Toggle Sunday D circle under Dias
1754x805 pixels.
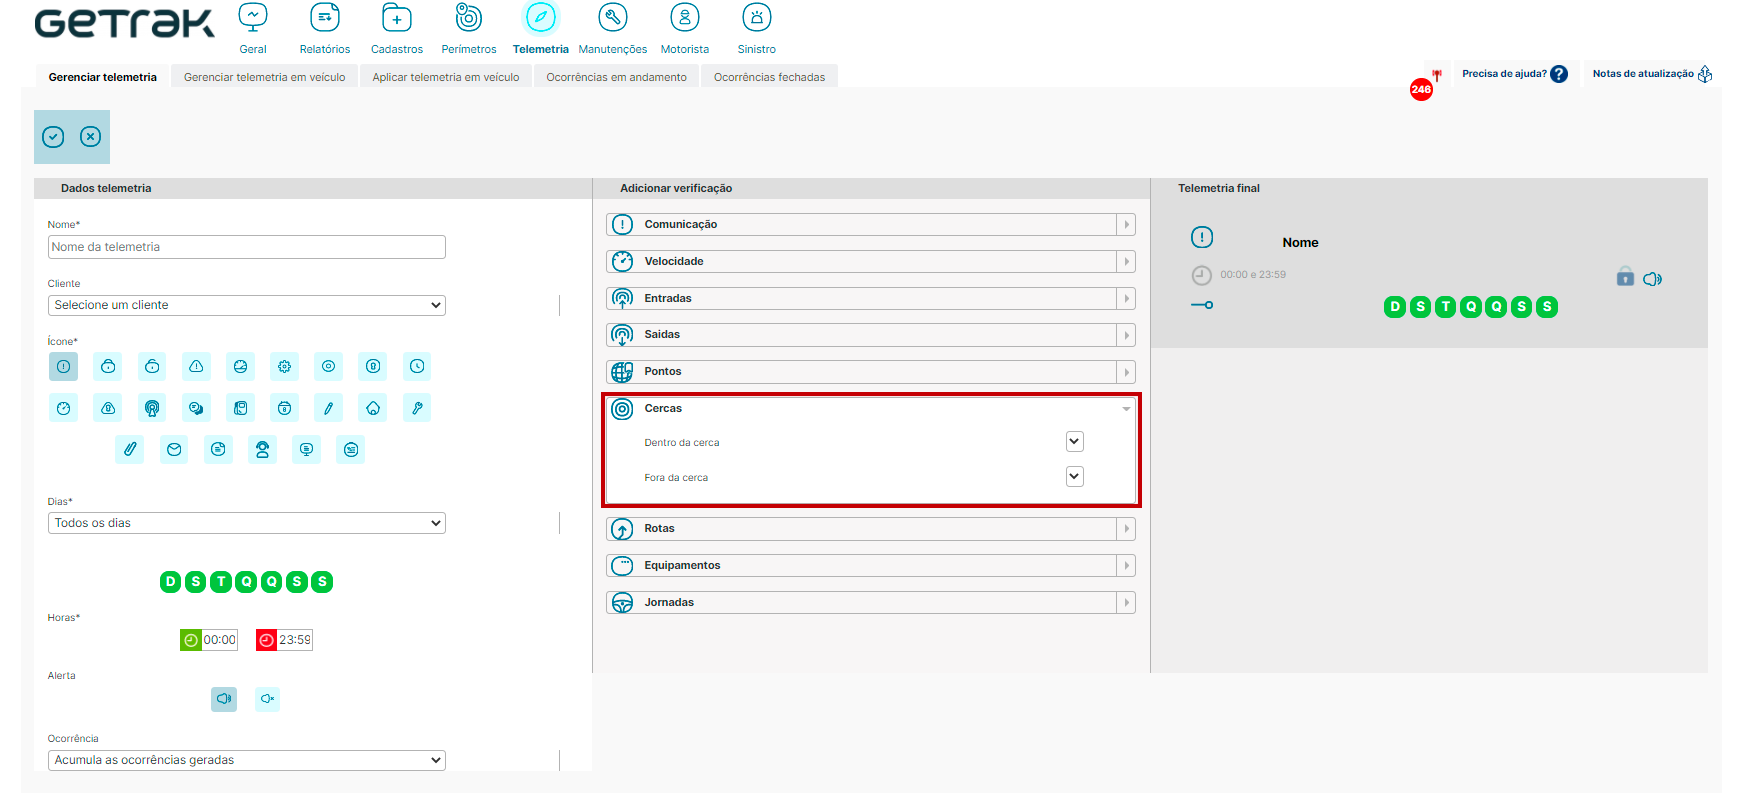click(170, 582)
